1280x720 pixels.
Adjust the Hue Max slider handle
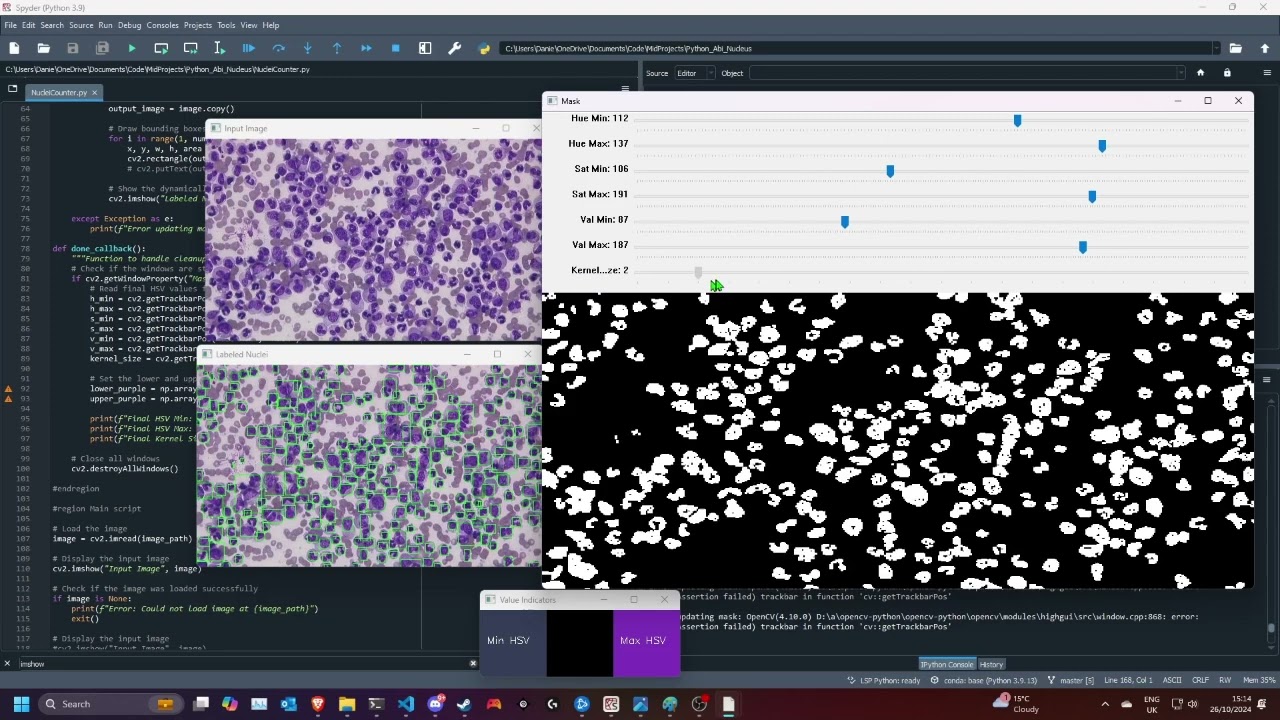click(x=1102, y=146)
